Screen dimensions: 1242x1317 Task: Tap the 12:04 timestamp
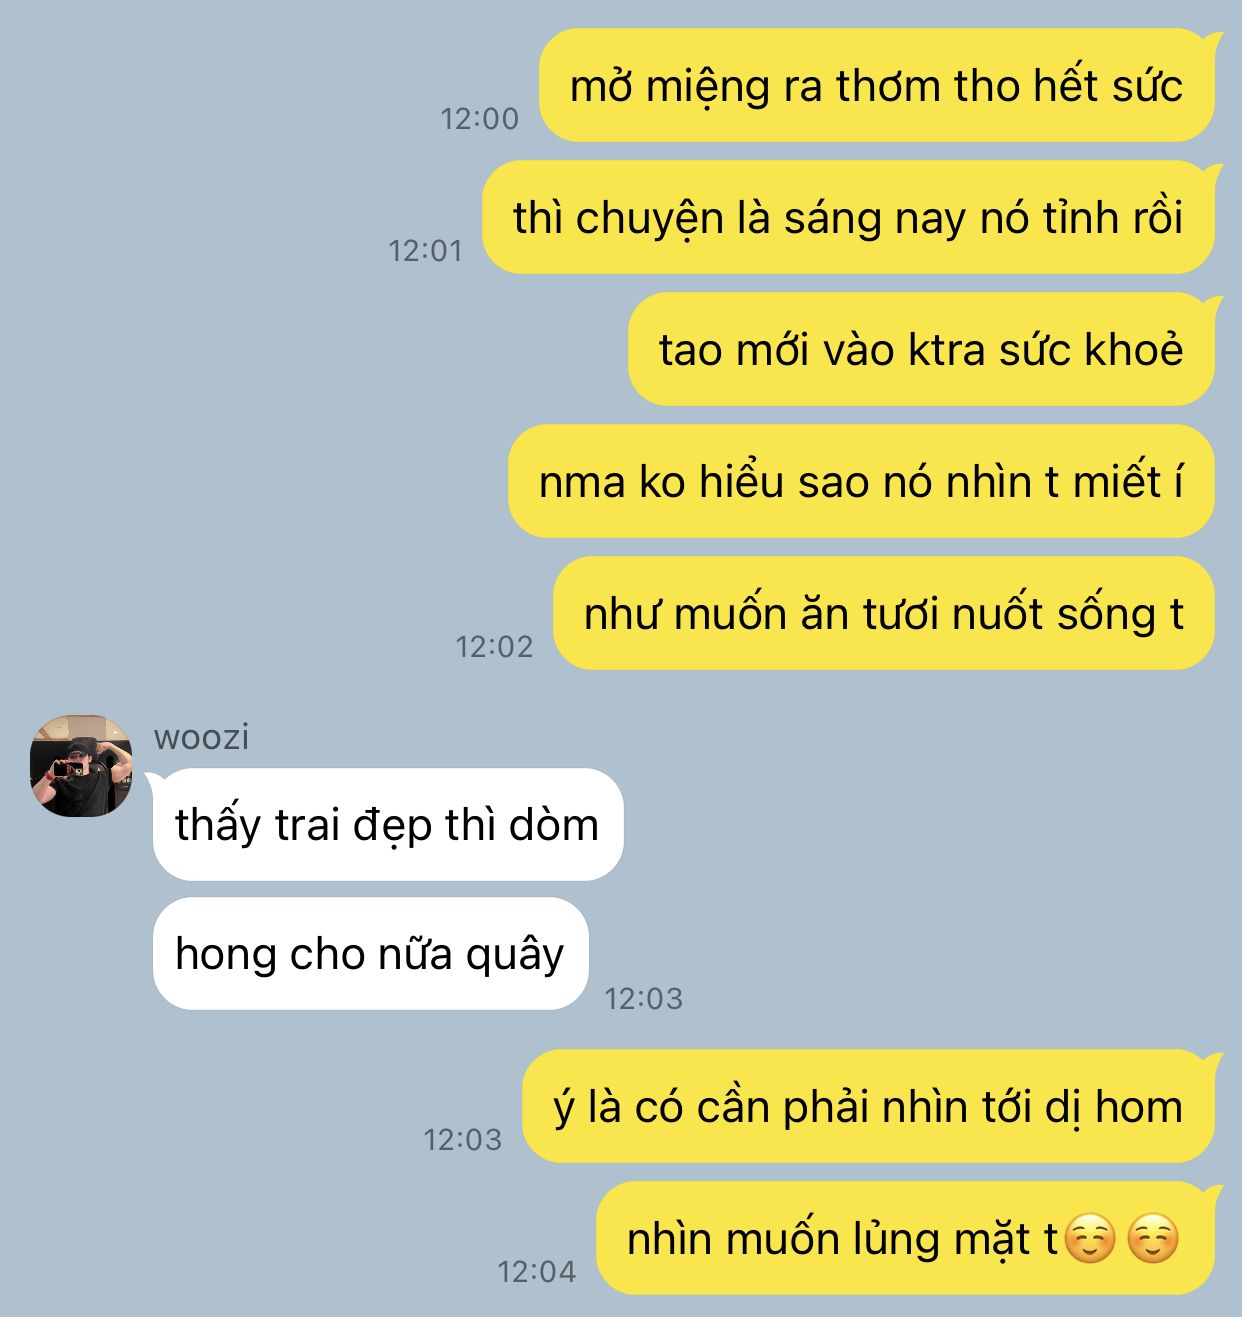point(537,1271)
